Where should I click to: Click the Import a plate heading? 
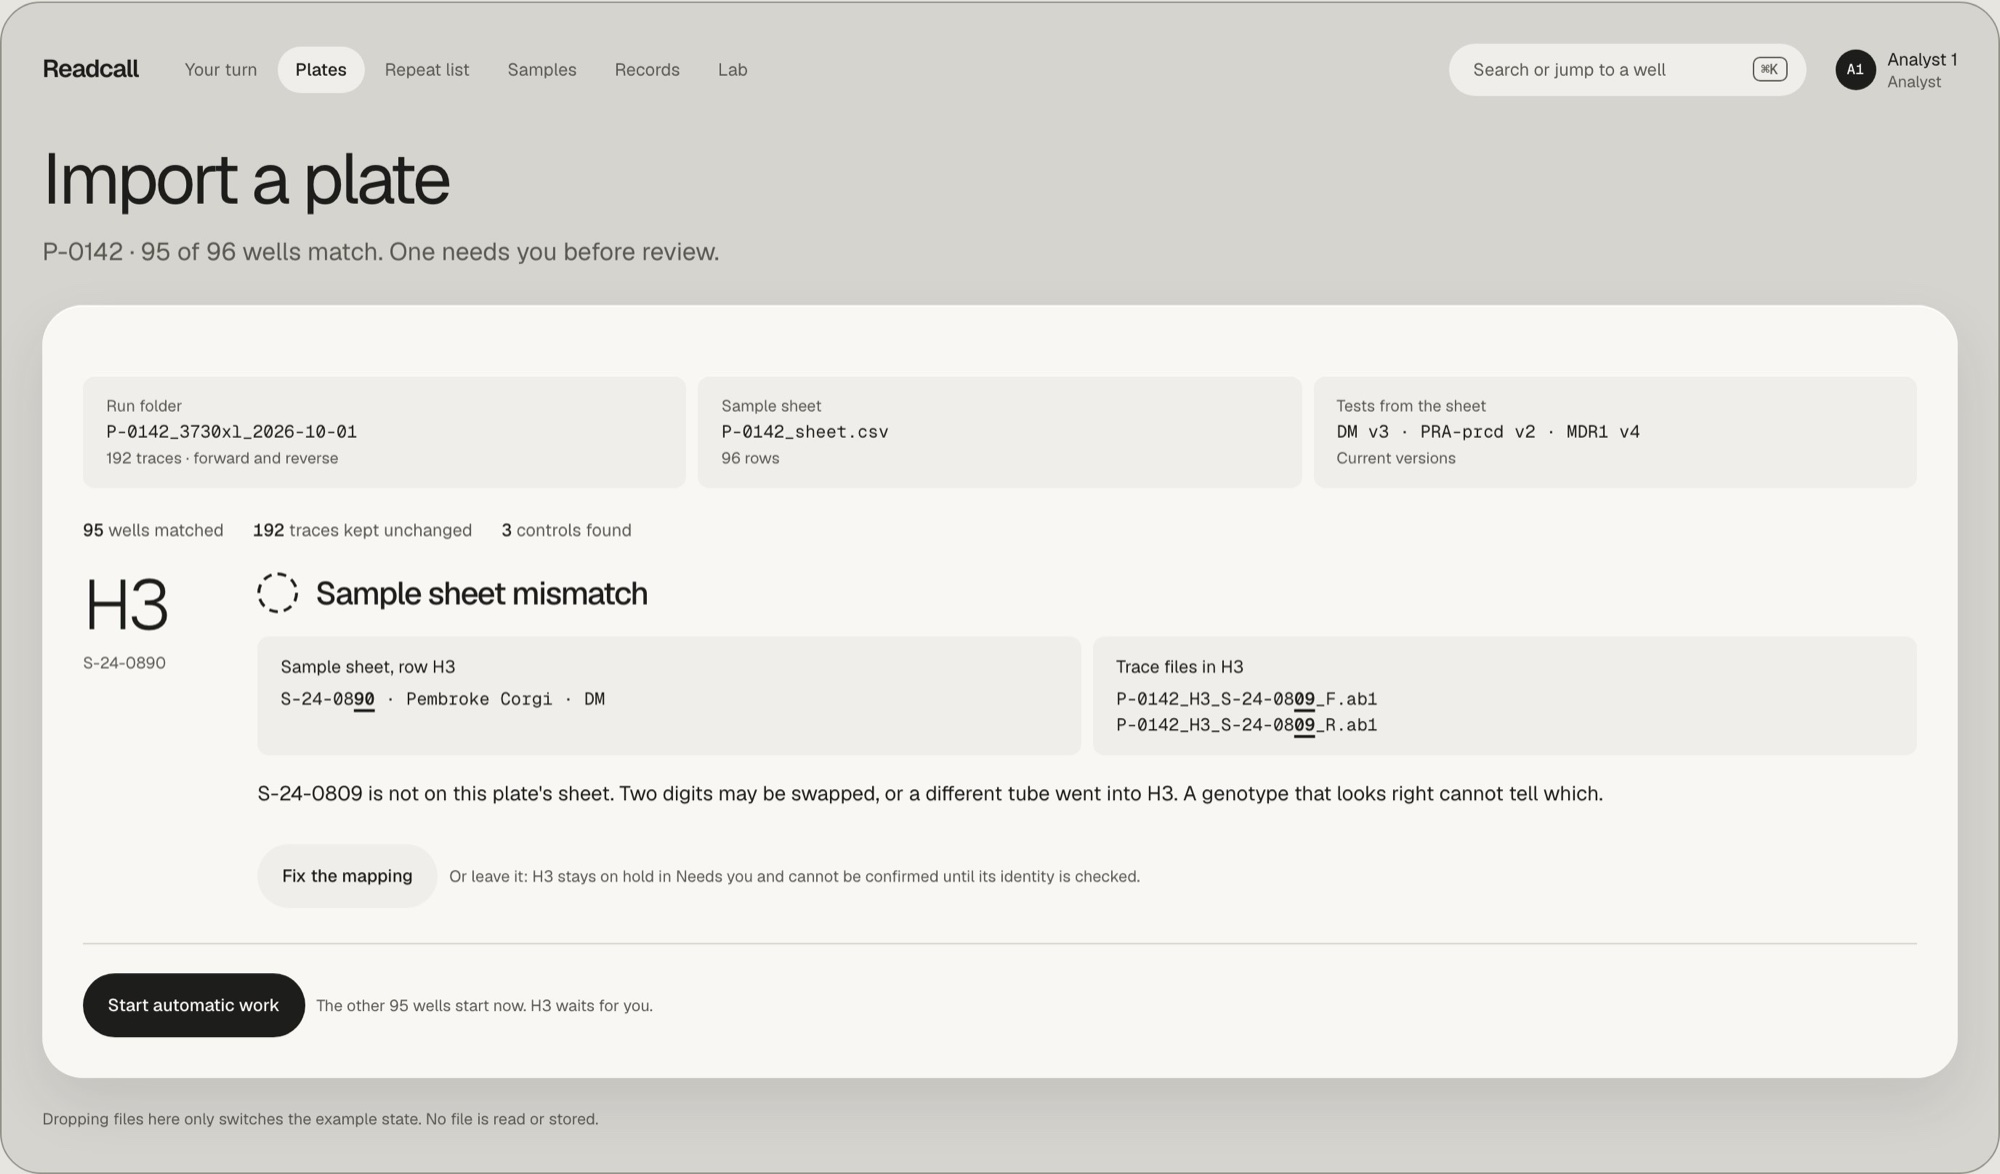click(x=246, y=179)
